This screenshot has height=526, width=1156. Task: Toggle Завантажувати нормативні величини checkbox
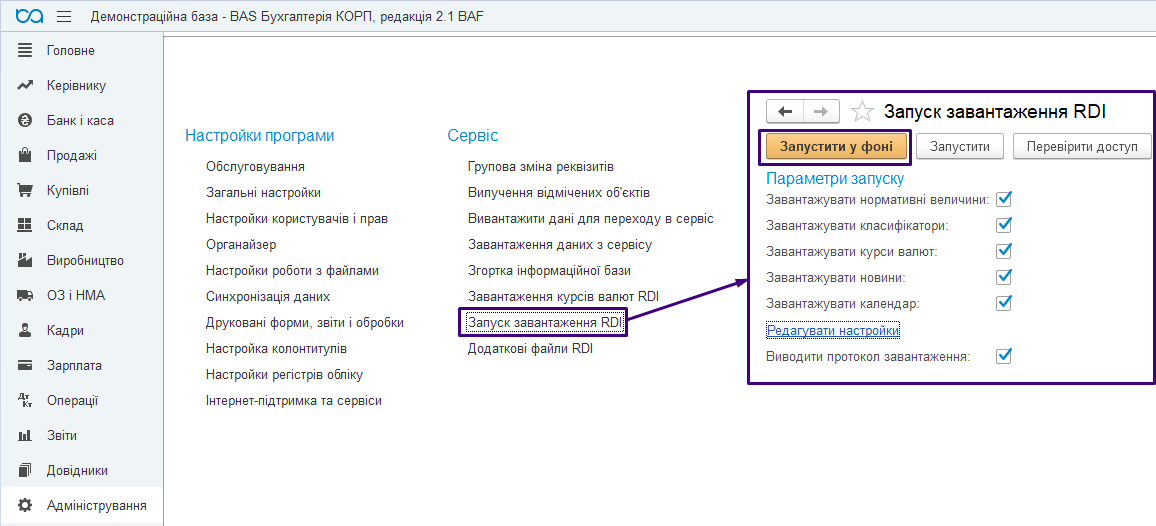pos(1003,198)
